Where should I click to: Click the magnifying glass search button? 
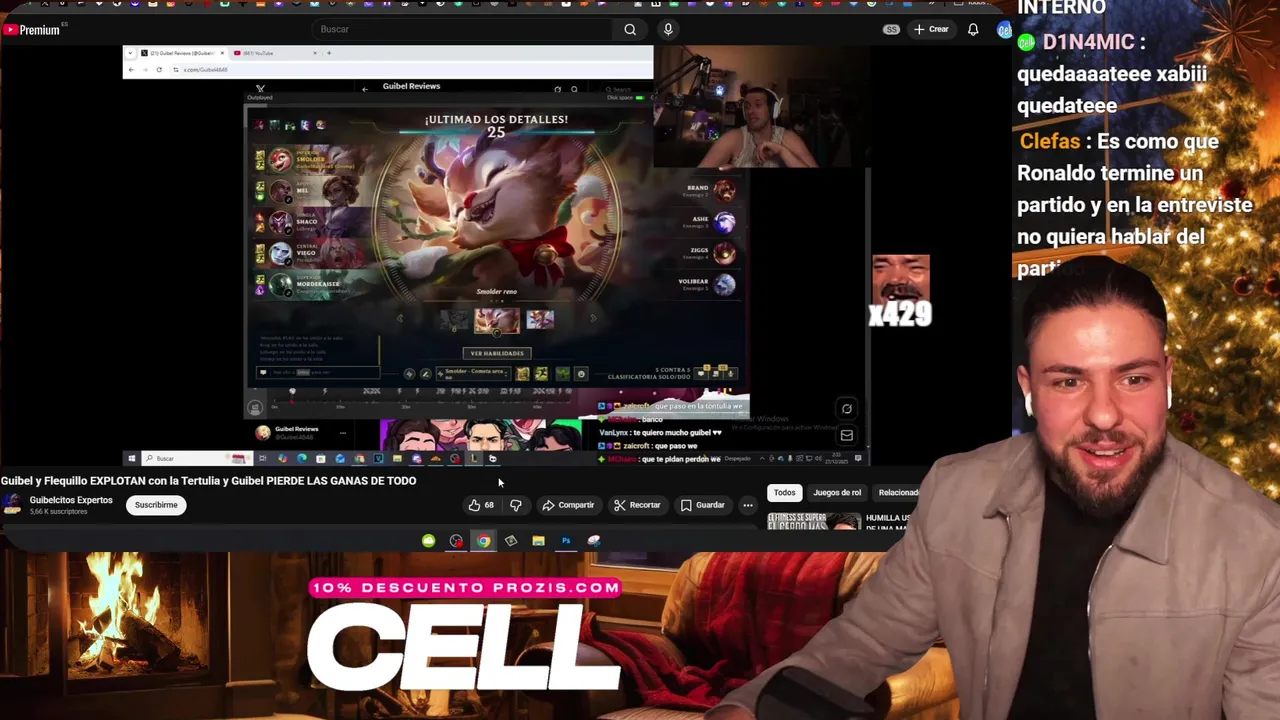630,29
